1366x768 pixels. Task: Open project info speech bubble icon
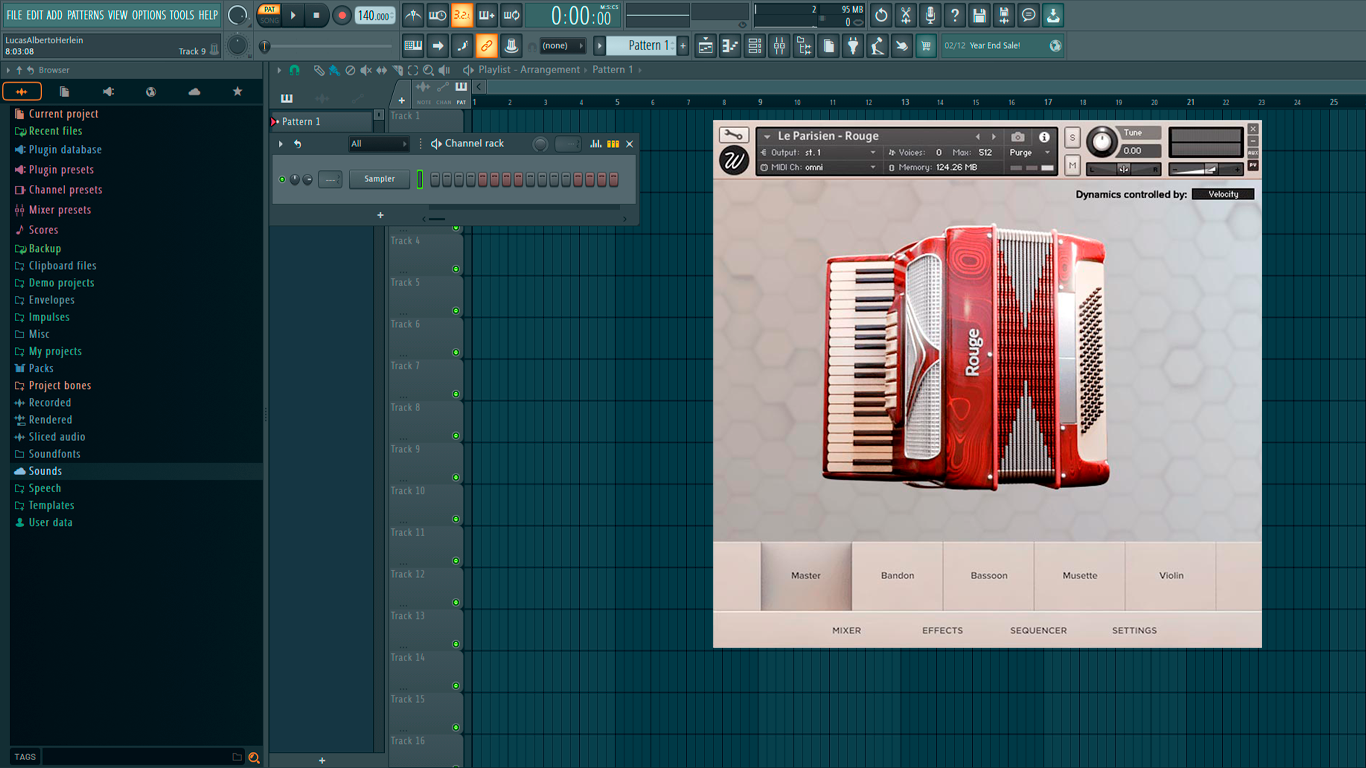(x=1029, y=15)
